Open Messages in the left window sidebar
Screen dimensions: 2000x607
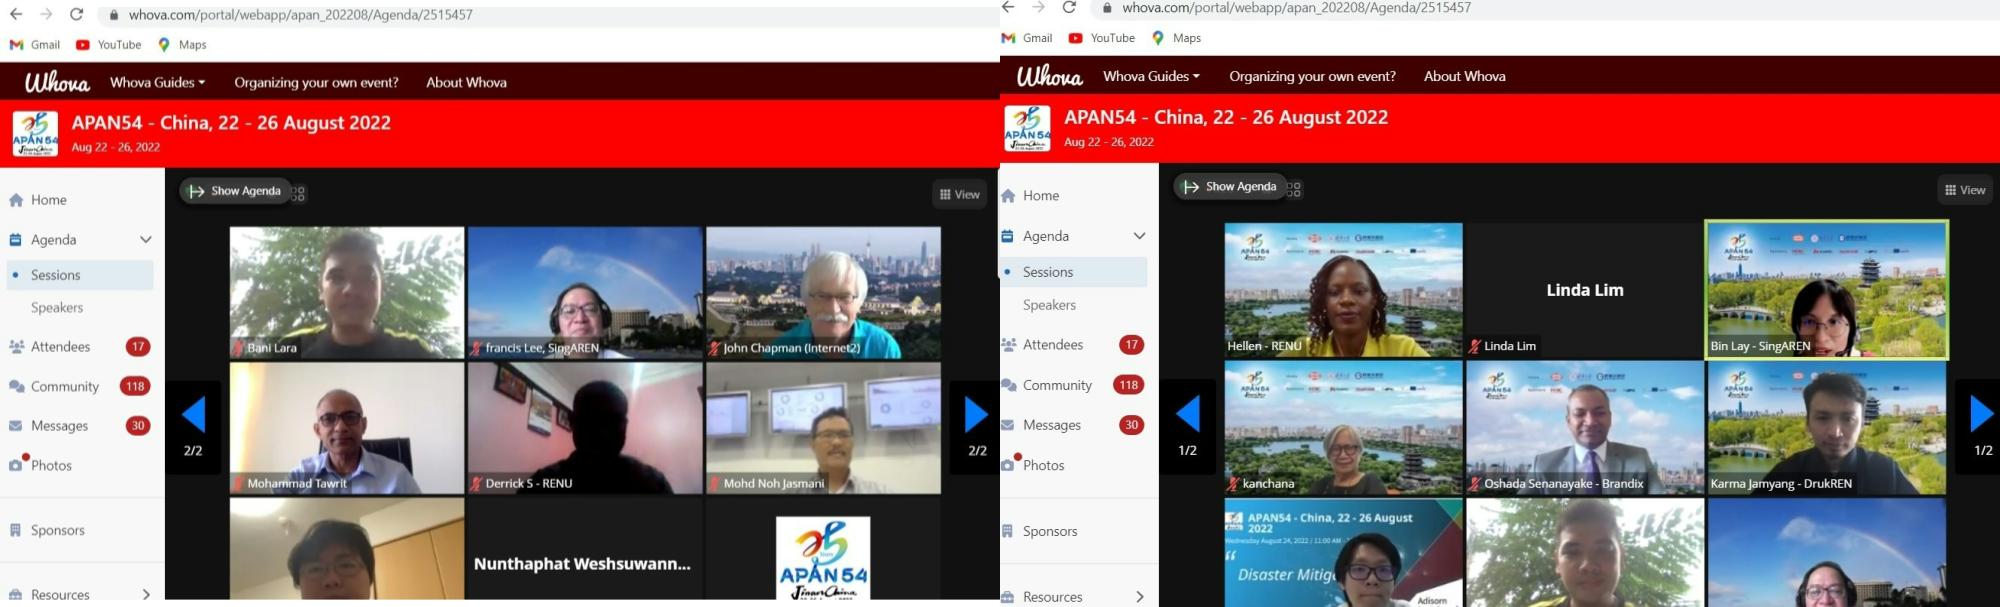coord(59,426)
